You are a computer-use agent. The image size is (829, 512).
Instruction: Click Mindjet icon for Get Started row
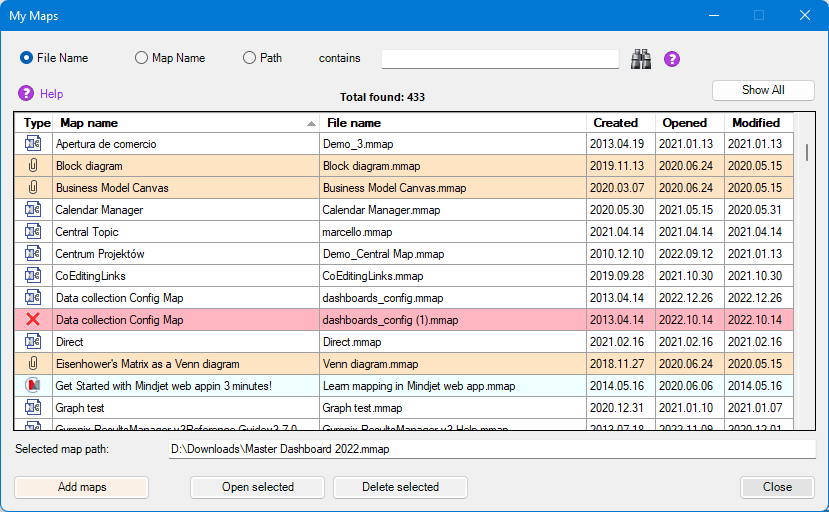coord(33,386)
